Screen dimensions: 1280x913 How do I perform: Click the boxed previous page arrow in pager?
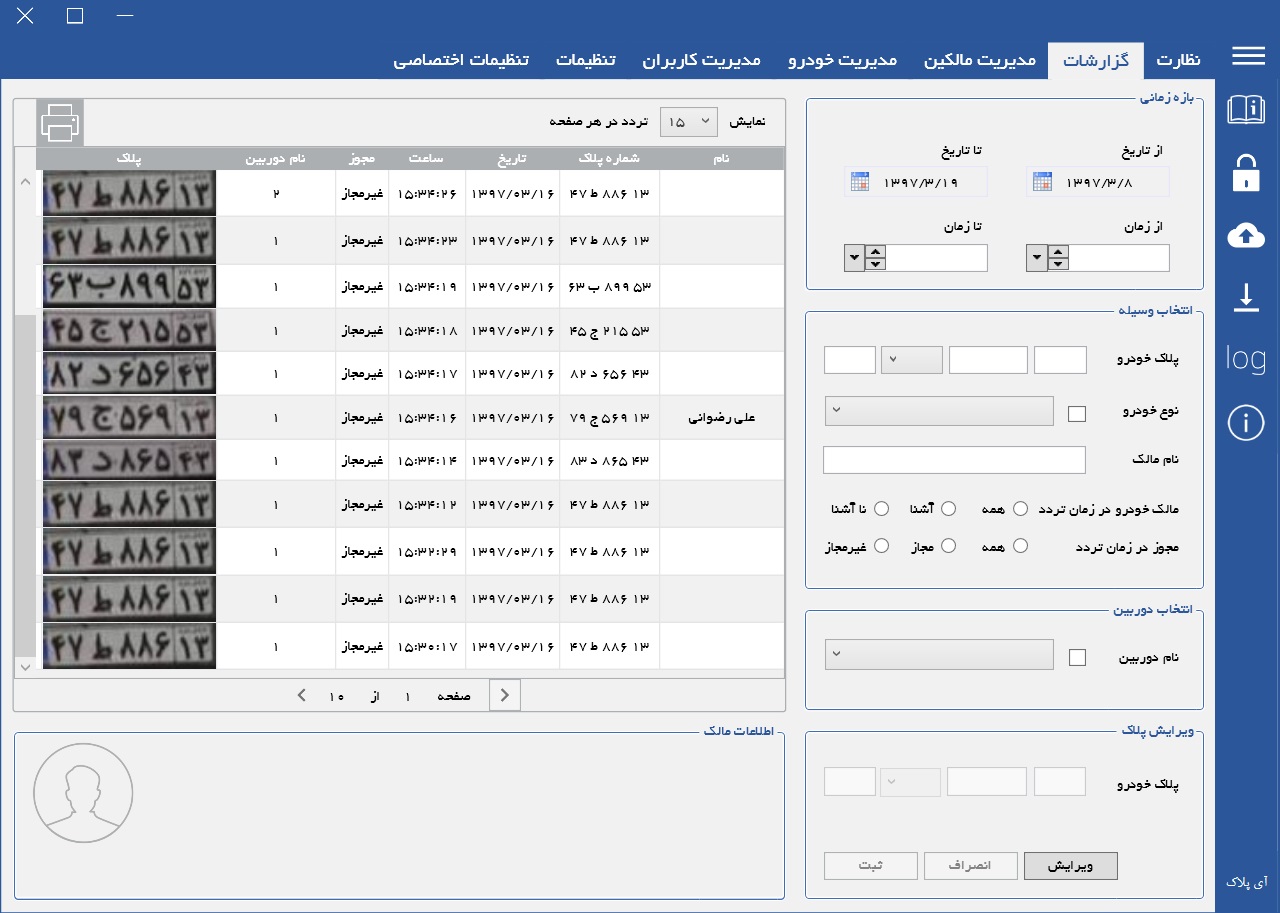(505, 695)
